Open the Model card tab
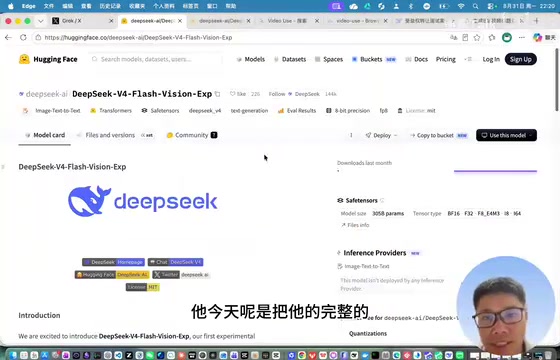 pos(45,135)
